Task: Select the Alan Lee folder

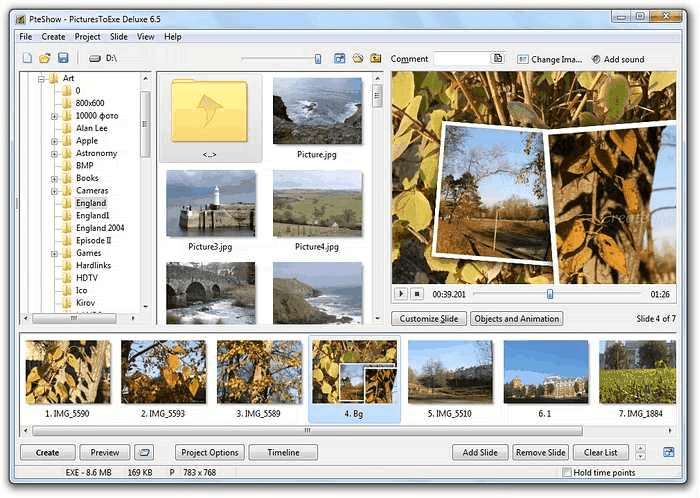Action: pyautogui.click(x=92, y=128)
